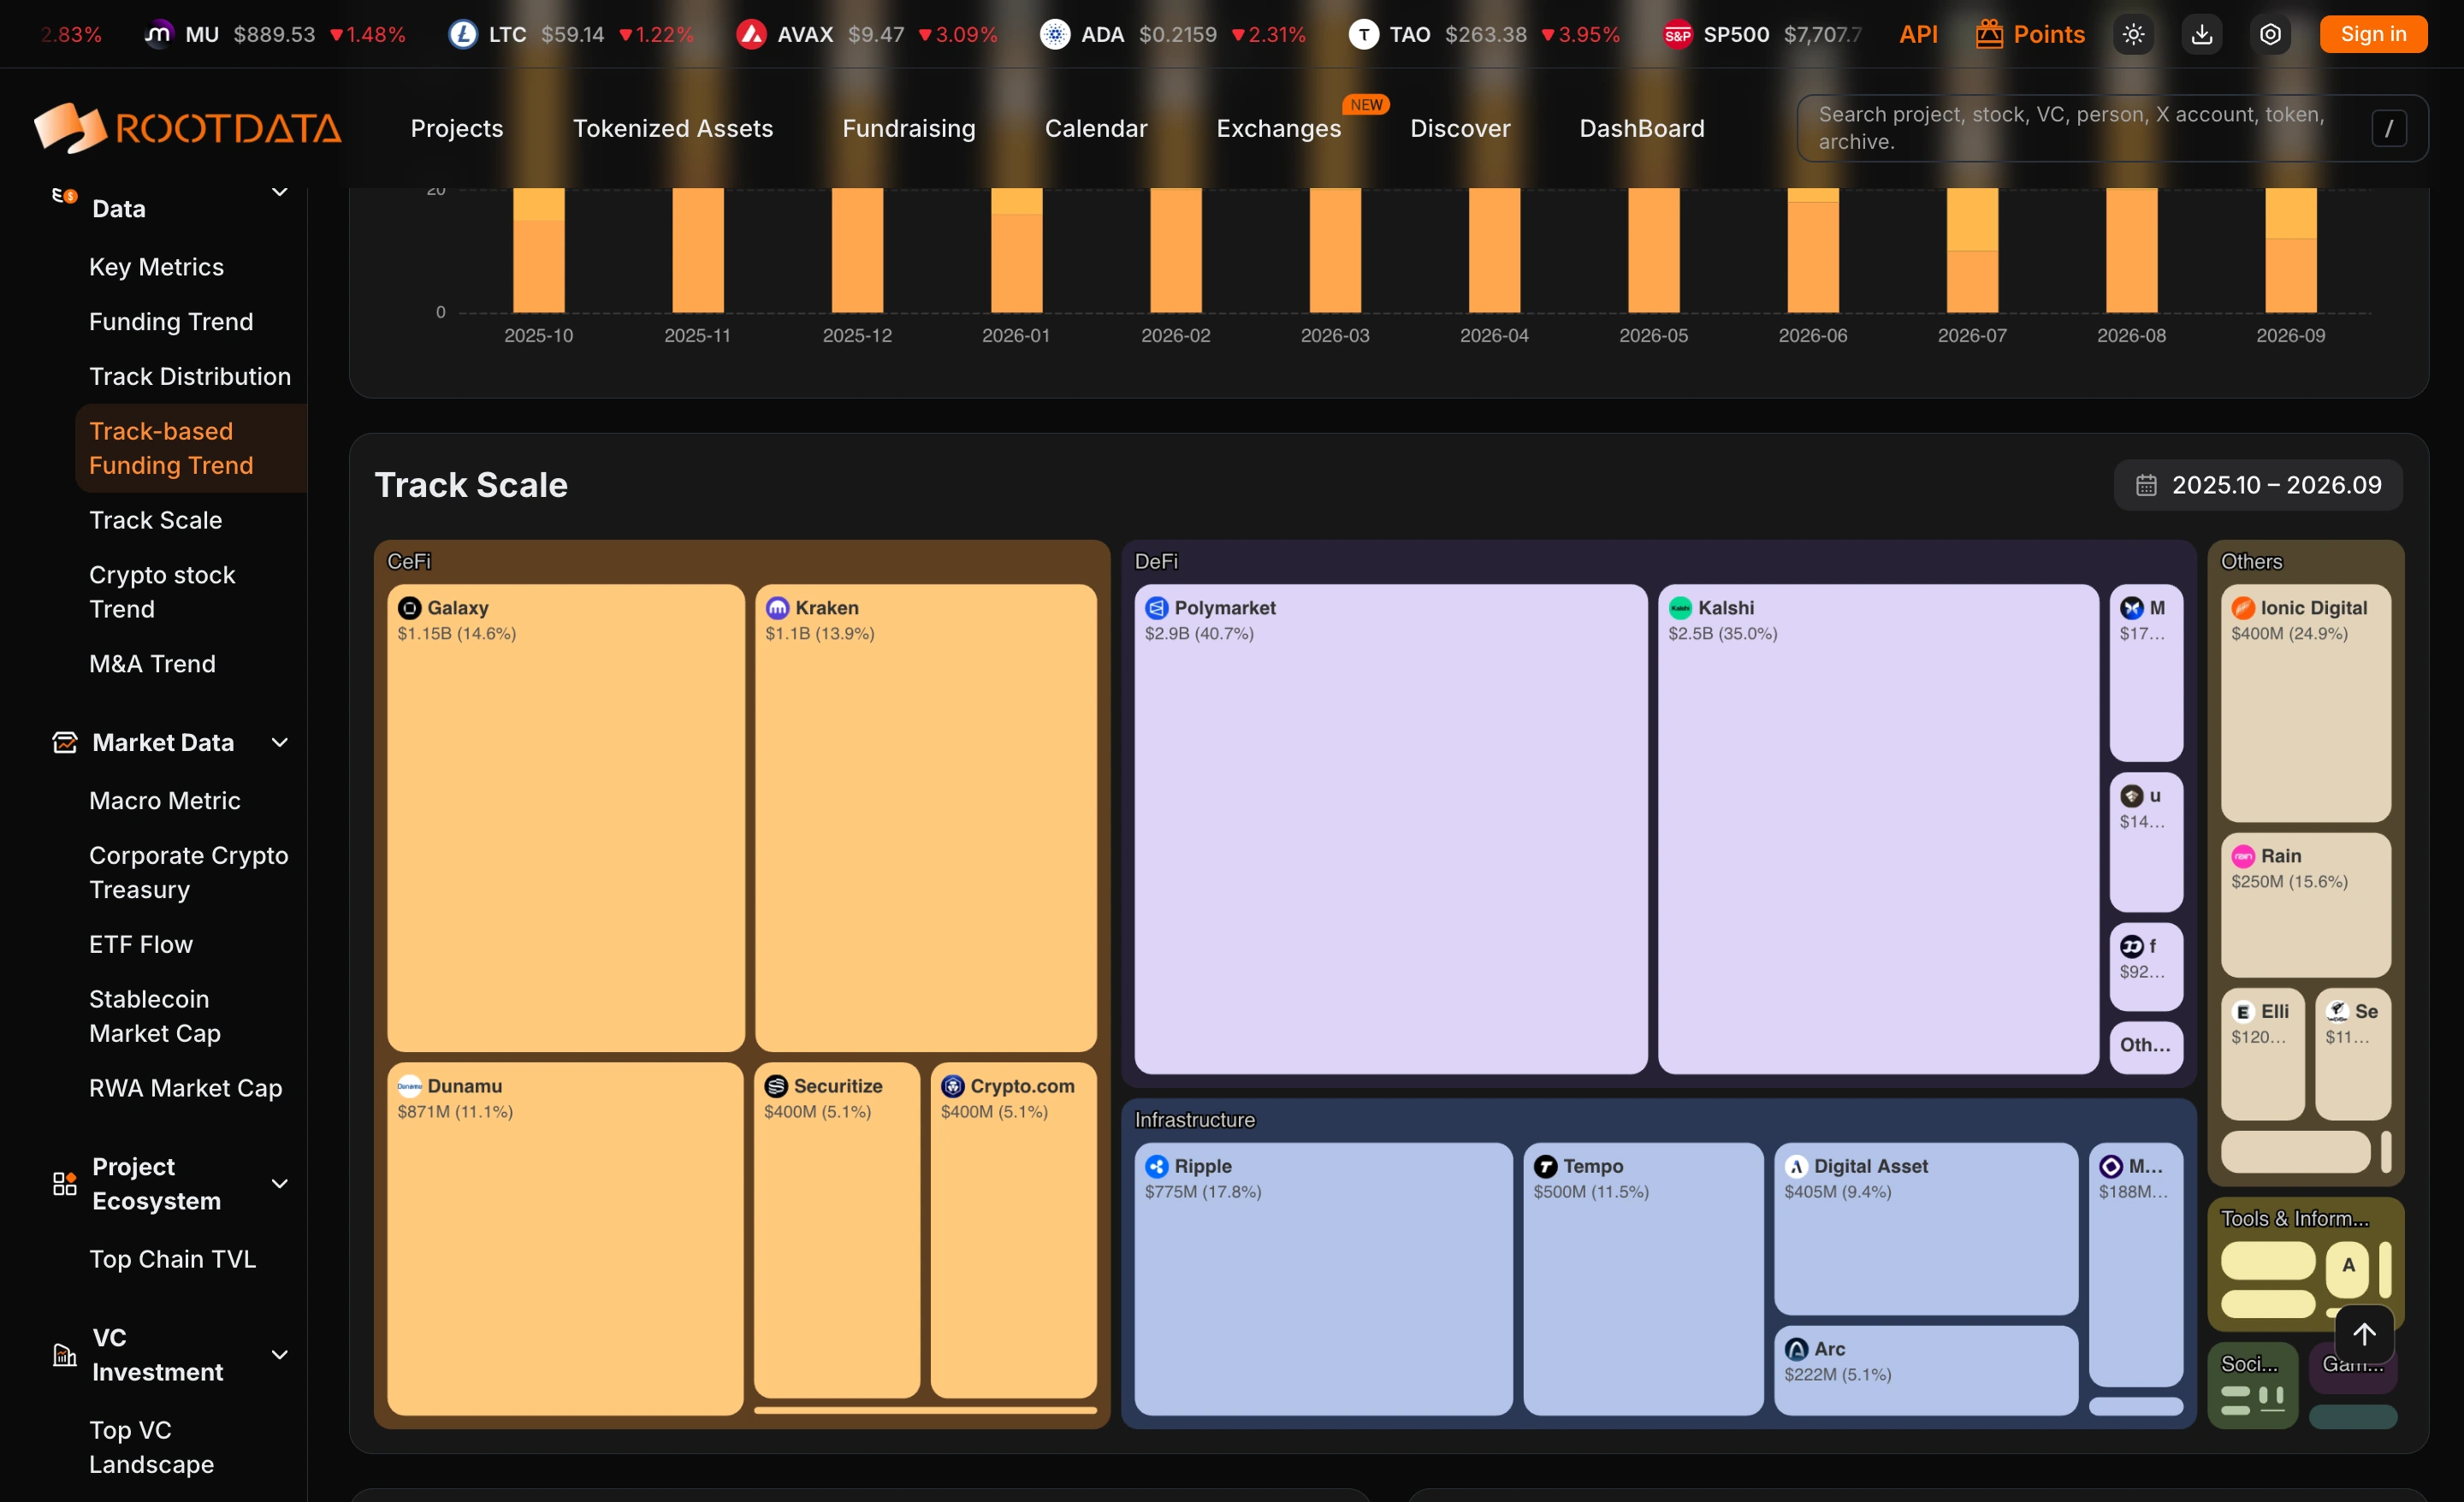Viewport: 2464px width, 1502px height.
Task: Collapse the Data sidebar section chevron
Action: (x=280, y=192)
